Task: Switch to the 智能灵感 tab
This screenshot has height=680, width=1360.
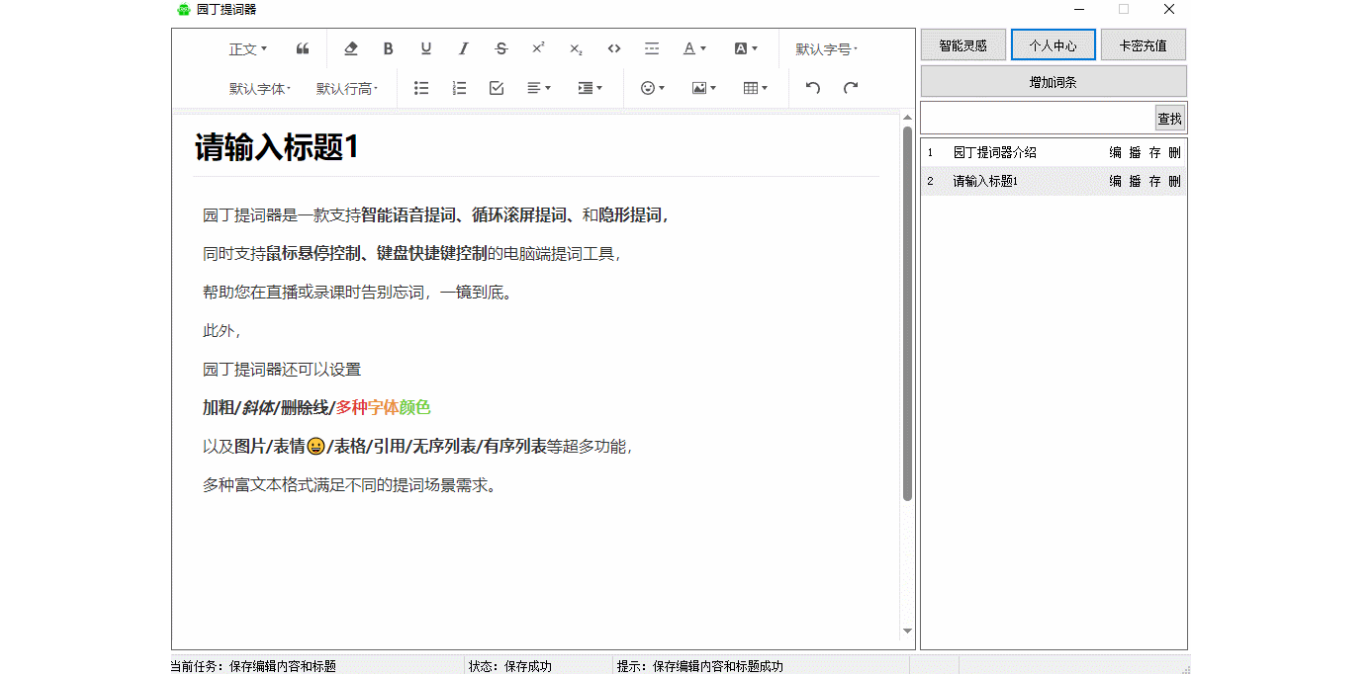Action: point(962,45)
